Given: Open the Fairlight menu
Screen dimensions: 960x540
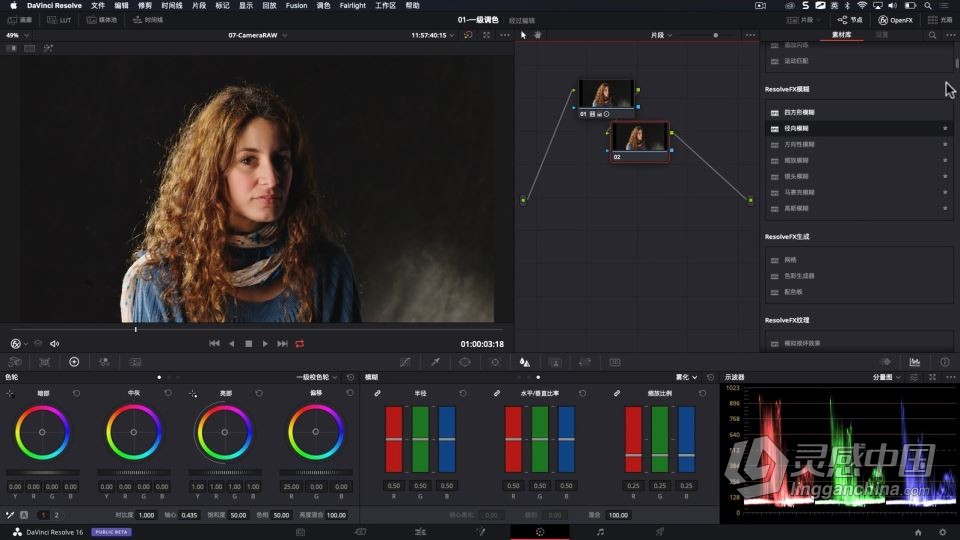Looking at the screenshot, I should pos(353,6).
